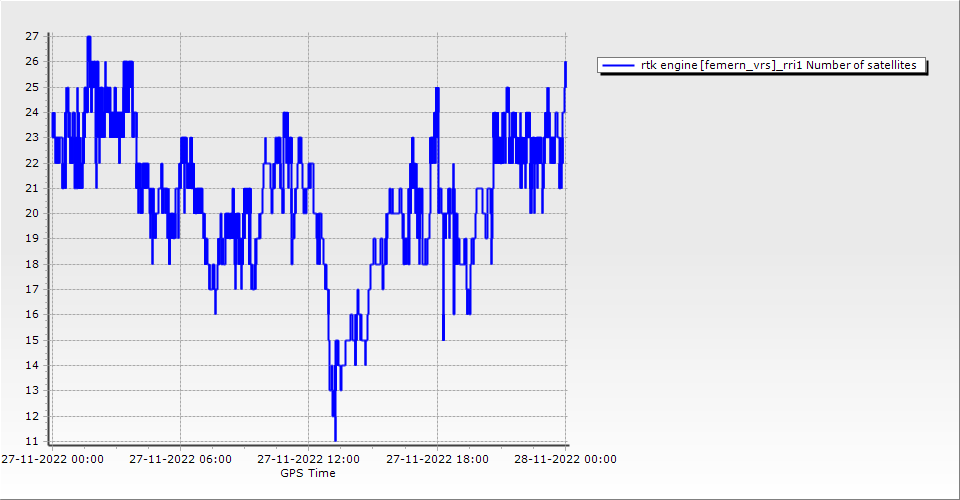960x500 pixels.
Task: Click the y-axis label 15
Action: pyautogui.click(x=31, y=341)
